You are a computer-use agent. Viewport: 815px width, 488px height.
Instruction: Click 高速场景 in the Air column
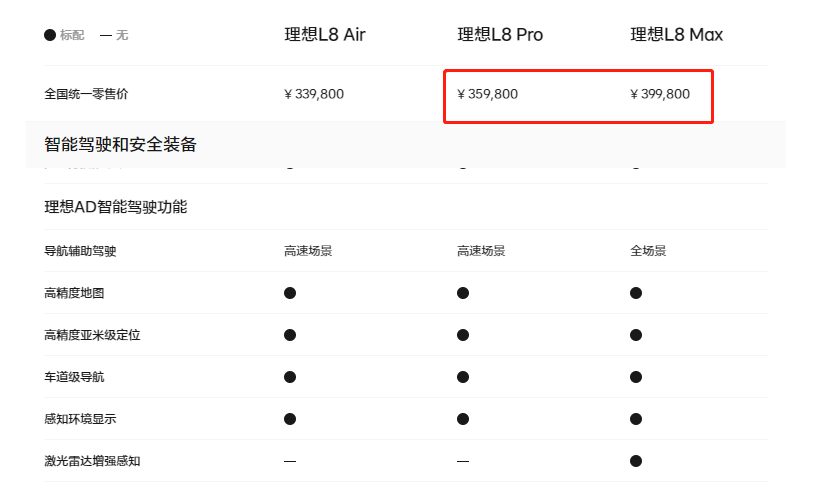tap(308, 251)
